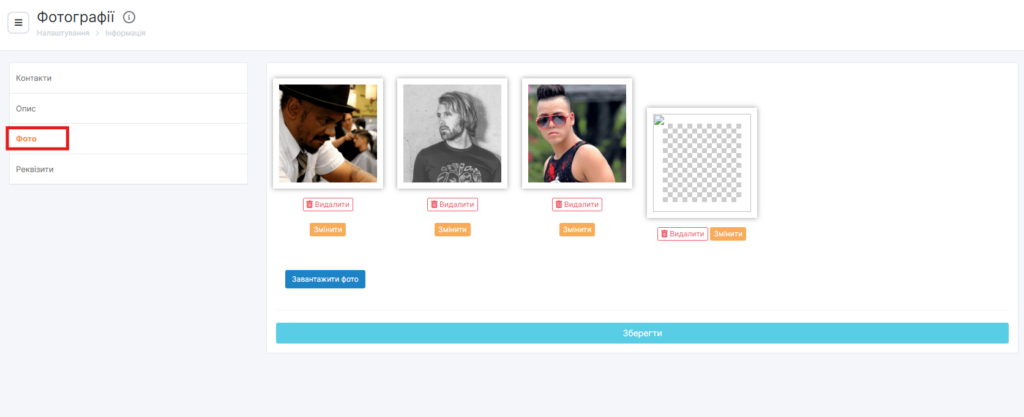This screenshot has width=1024, height=417.
Task: Delete the photo of man in hat
Action: coord(328,204)
